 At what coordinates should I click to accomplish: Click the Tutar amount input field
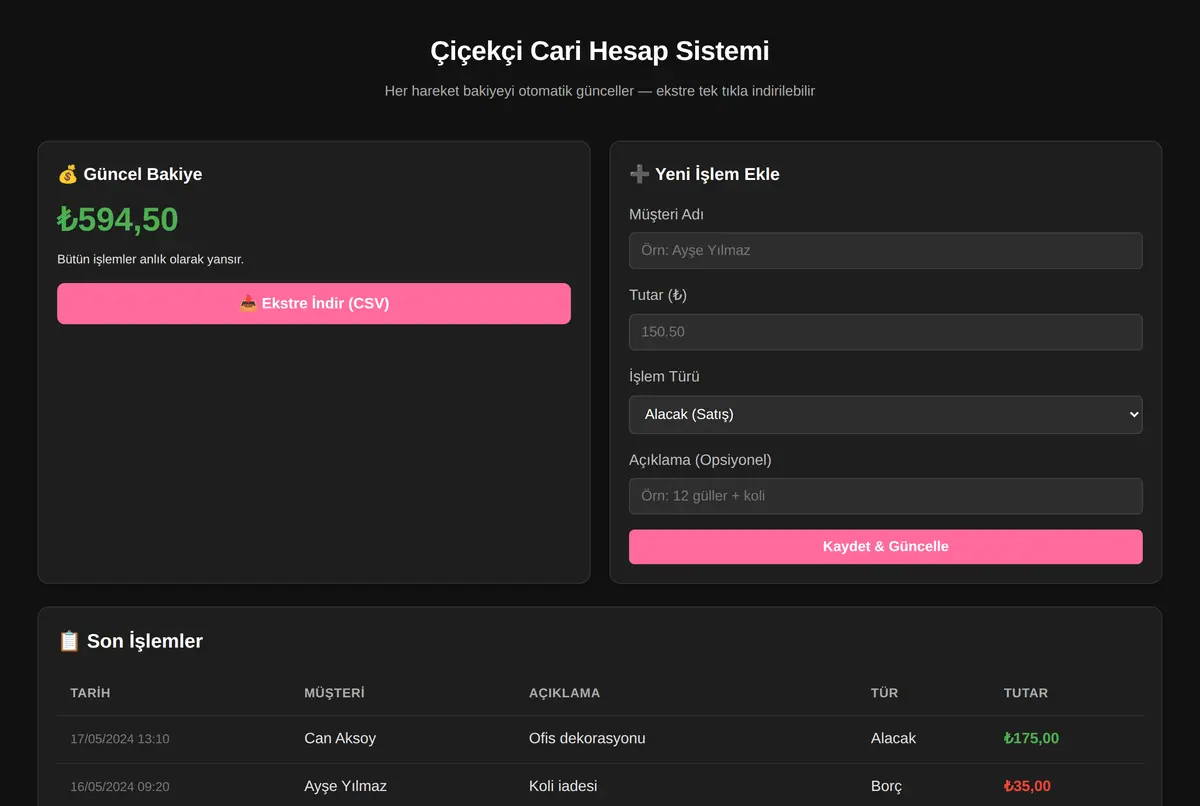pyautogui.click(x=886, y=332)
